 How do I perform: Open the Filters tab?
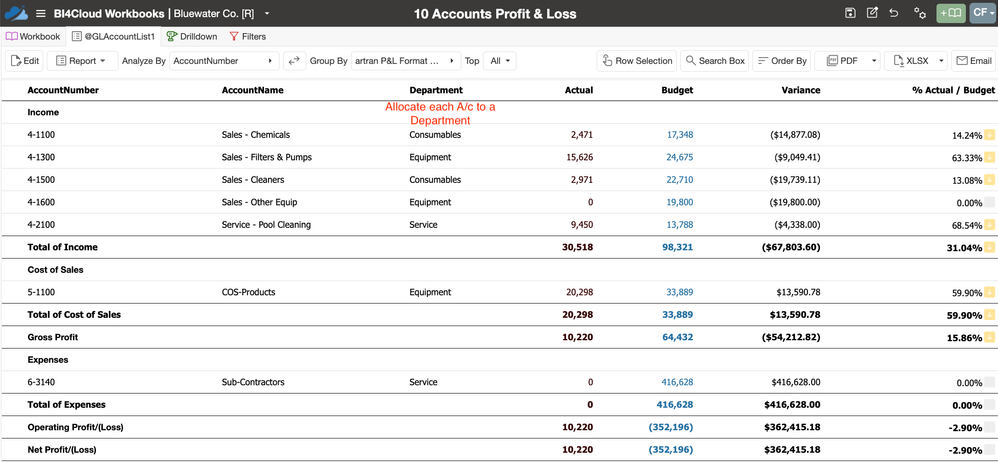(247, 37)
